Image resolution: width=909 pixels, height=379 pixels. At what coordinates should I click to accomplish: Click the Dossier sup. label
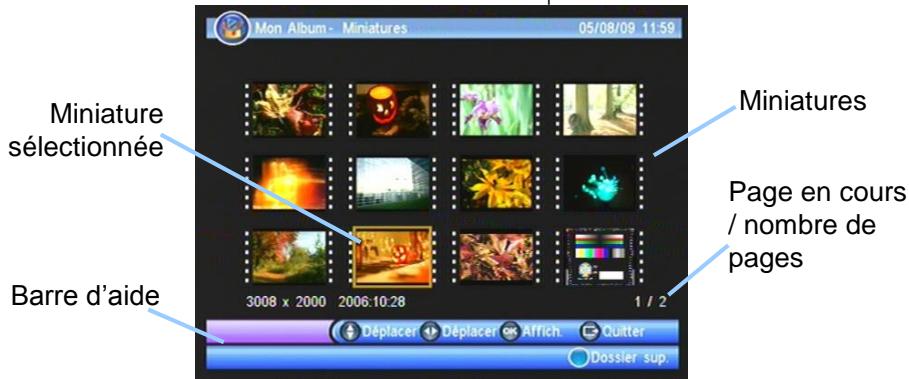tap(630, 358)
